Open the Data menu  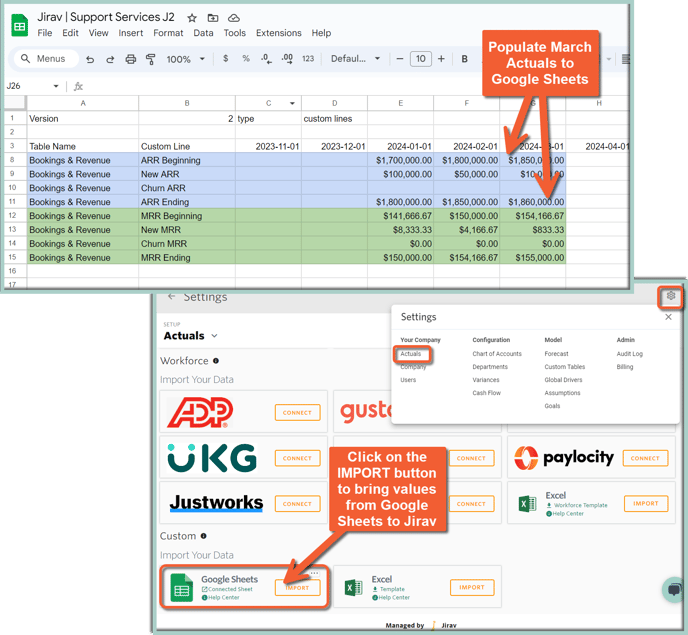[x=203, y=33]
